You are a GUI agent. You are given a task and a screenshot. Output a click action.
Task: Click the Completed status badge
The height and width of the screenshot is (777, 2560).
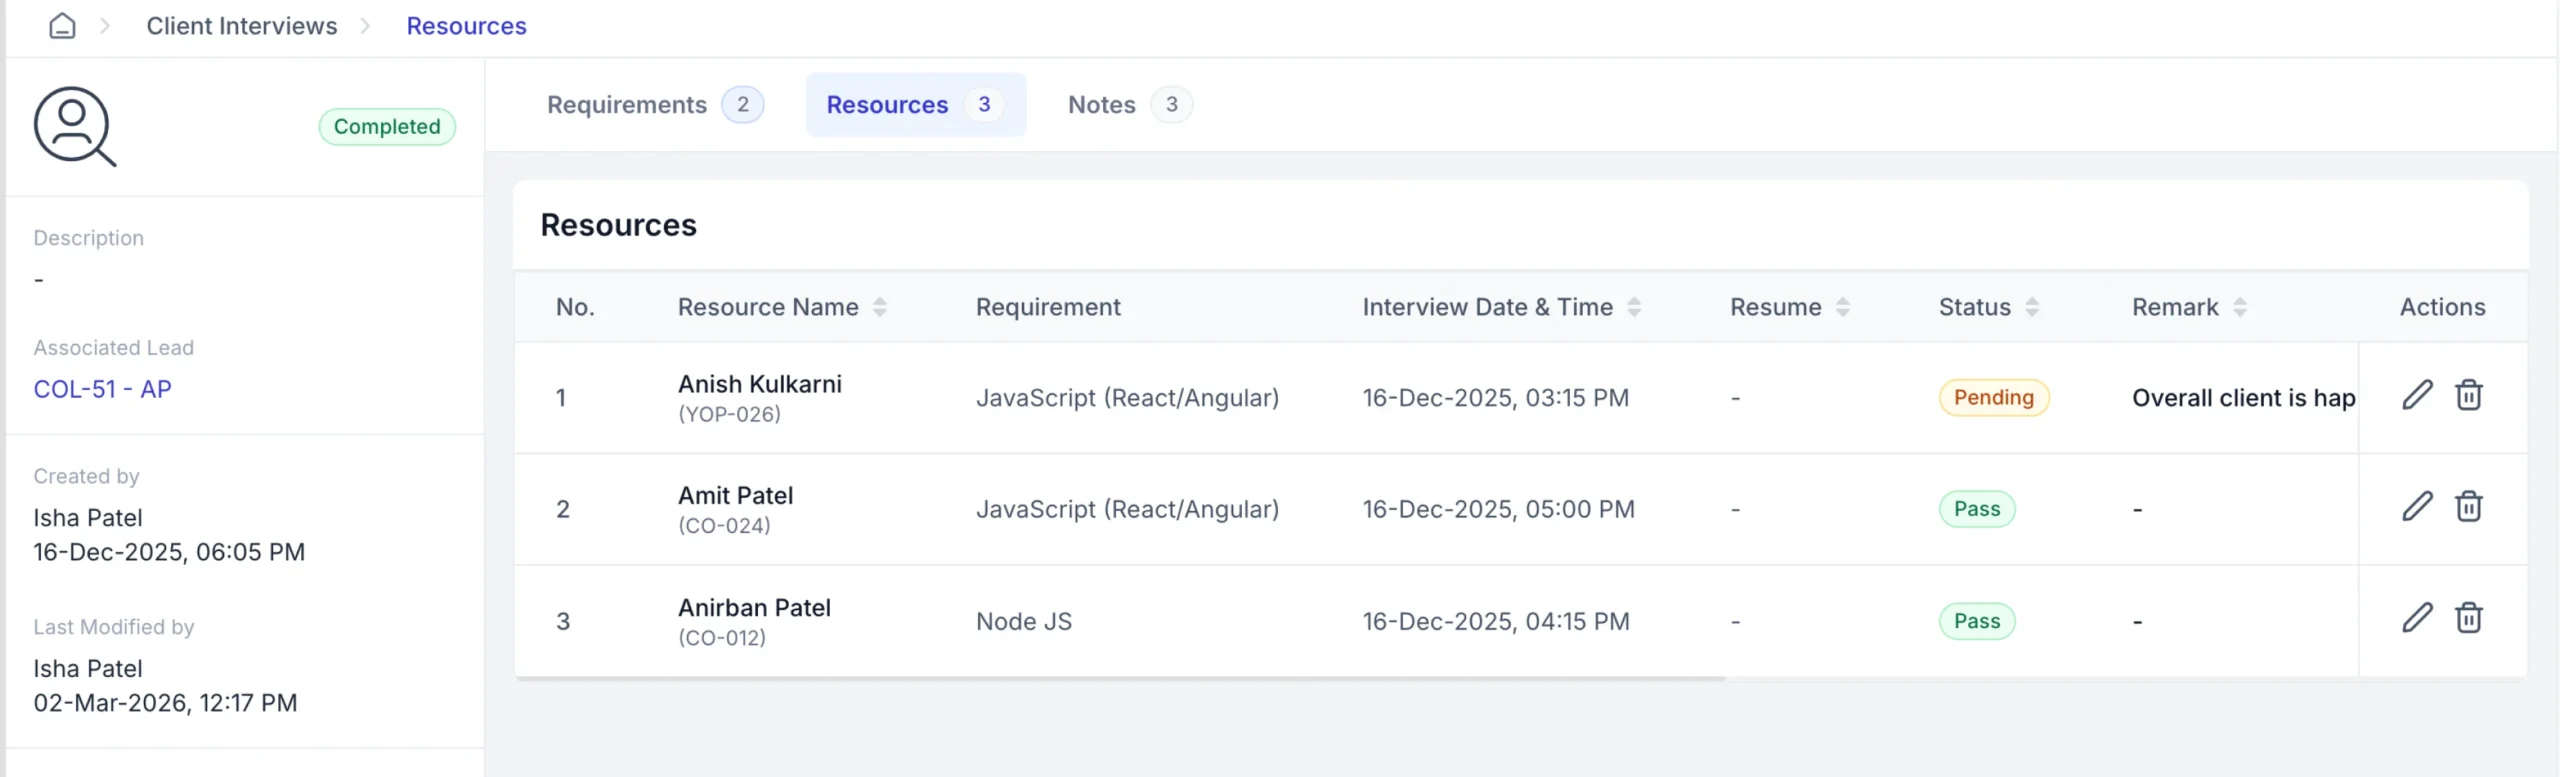[x=387, y=127]
